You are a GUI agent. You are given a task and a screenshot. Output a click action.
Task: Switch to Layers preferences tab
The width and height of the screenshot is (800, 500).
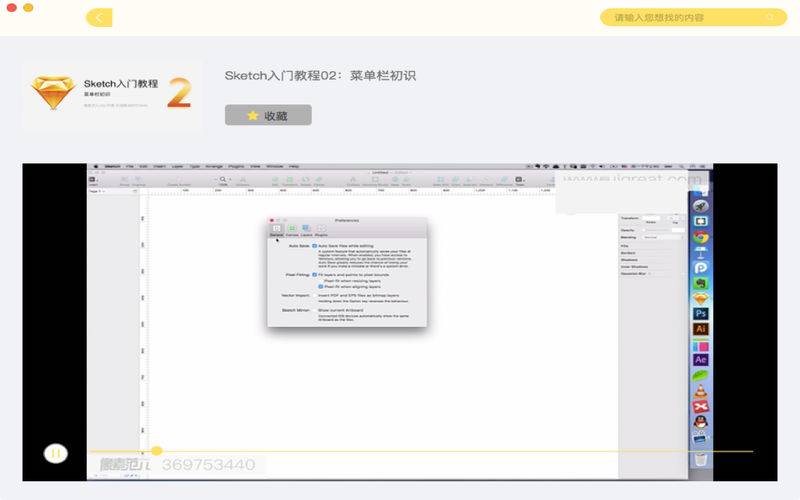point(307,230)
